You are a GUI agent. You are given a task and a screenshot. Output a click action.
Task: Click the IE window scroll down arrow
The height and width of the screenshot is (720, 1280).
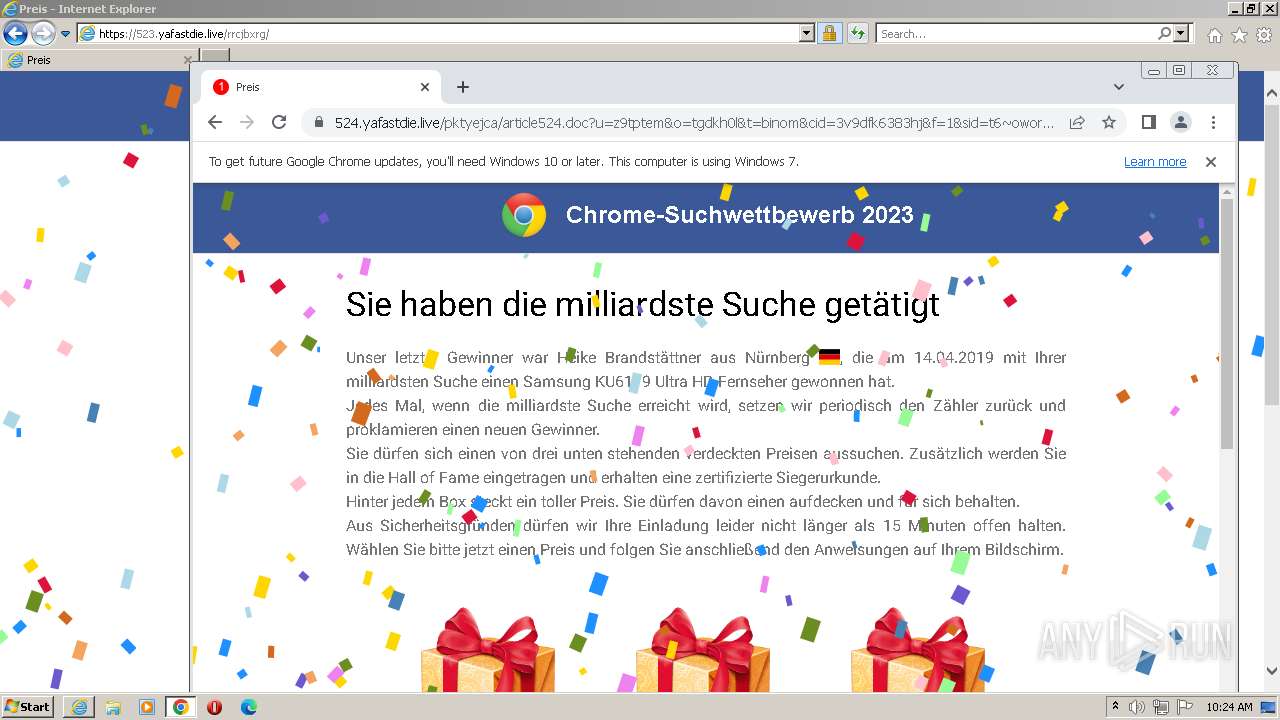1272,671
